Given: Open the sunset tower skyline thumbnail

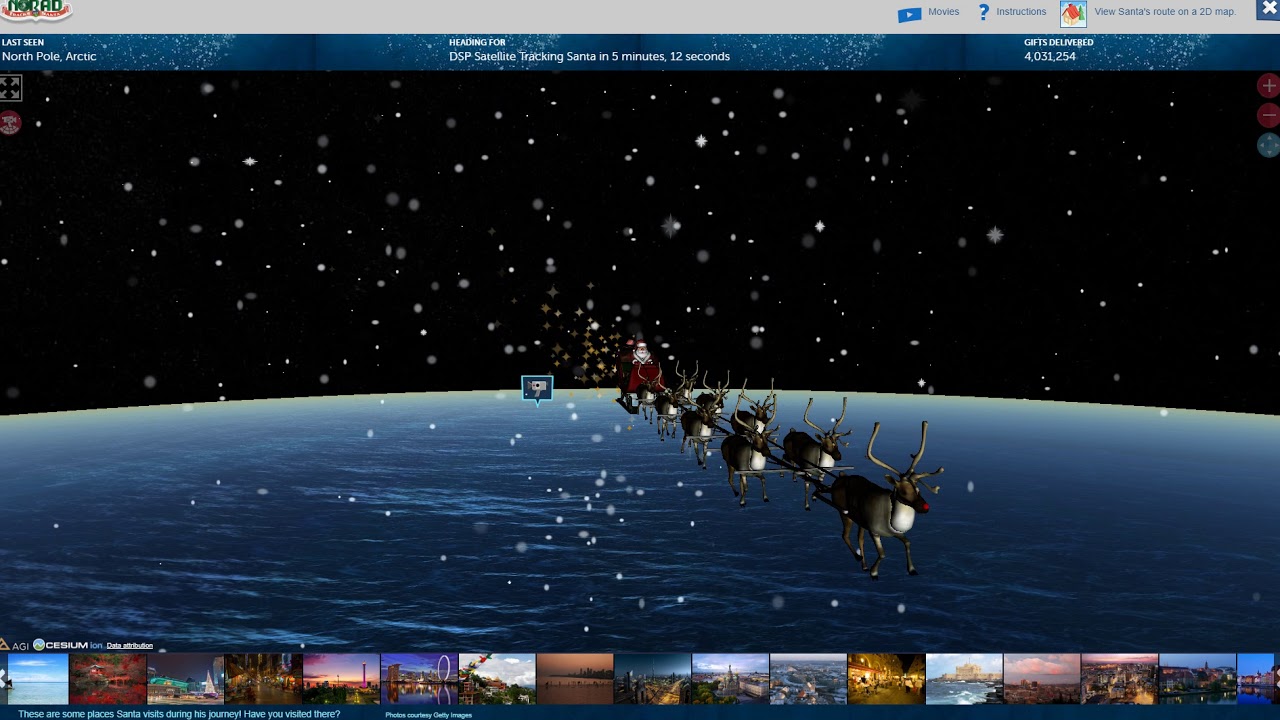Looking at the screenshot, I should click(x=342, y=679).
